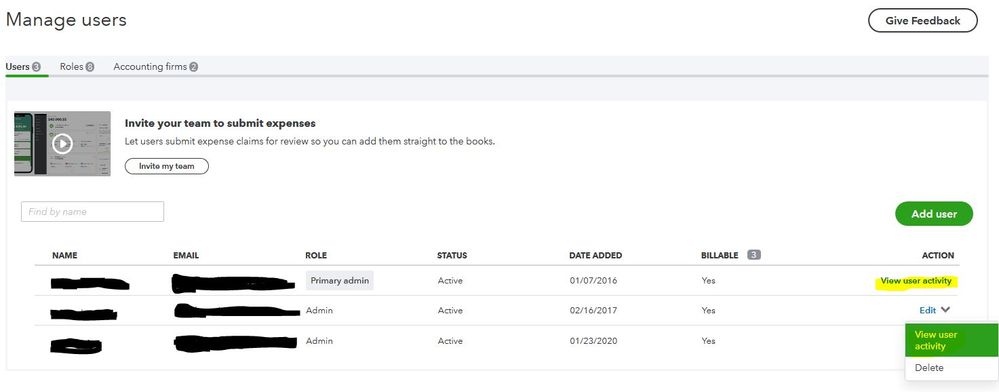The image size is (999, 392).
Task: Click the DATE ADDED column header
Action: pos(596,256)
